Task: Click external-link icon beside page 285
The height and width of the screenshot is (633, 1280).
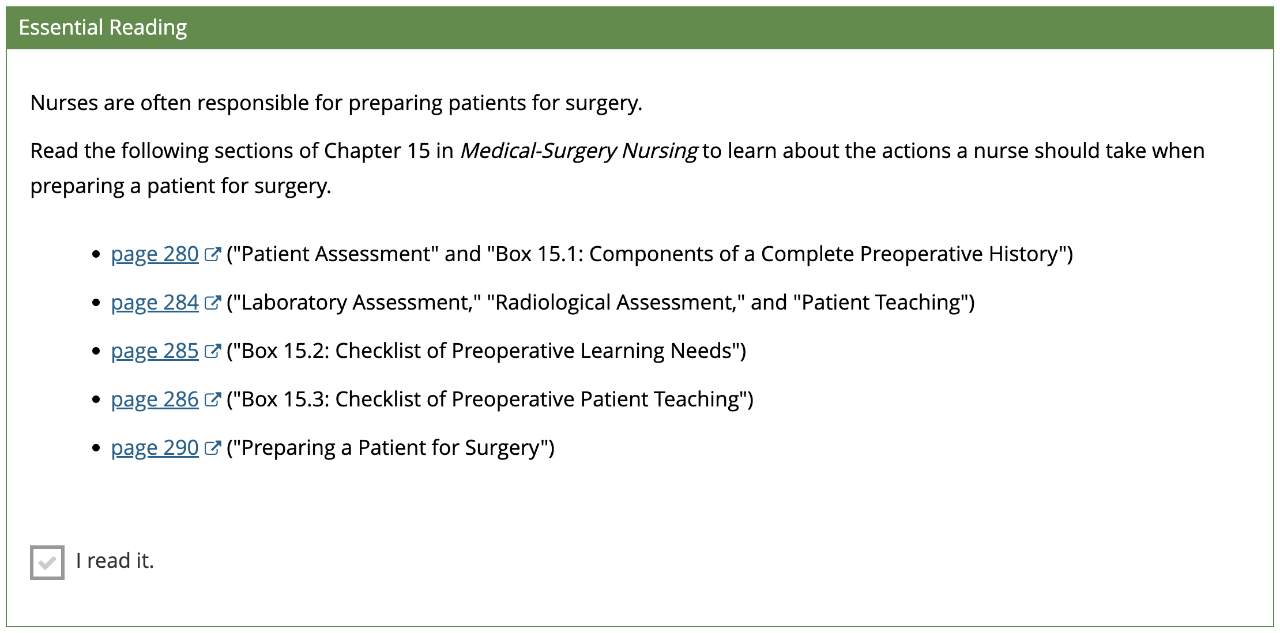Action: click(212, 351)
